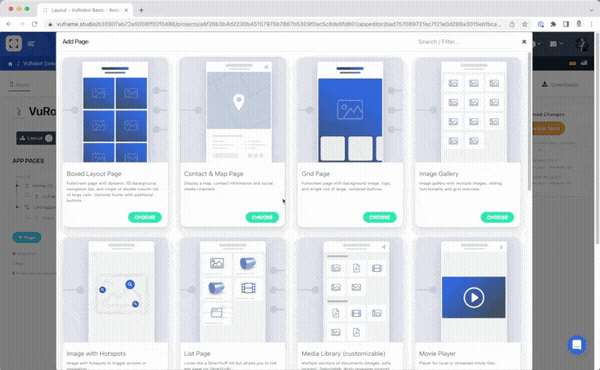Click the Image Gallery title
The height and width of the screenshot is (370, 600).
[439, 174]
